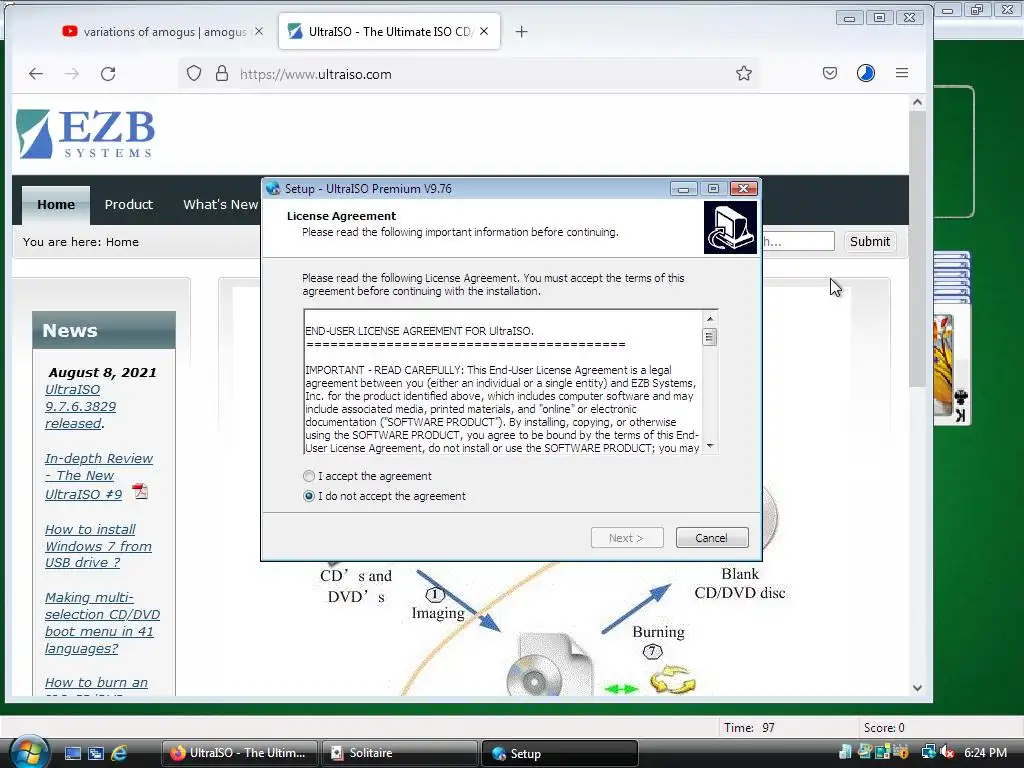Click license text scroll down arrow
Screen dimensions: 1024x768
[x=710, y=446]
